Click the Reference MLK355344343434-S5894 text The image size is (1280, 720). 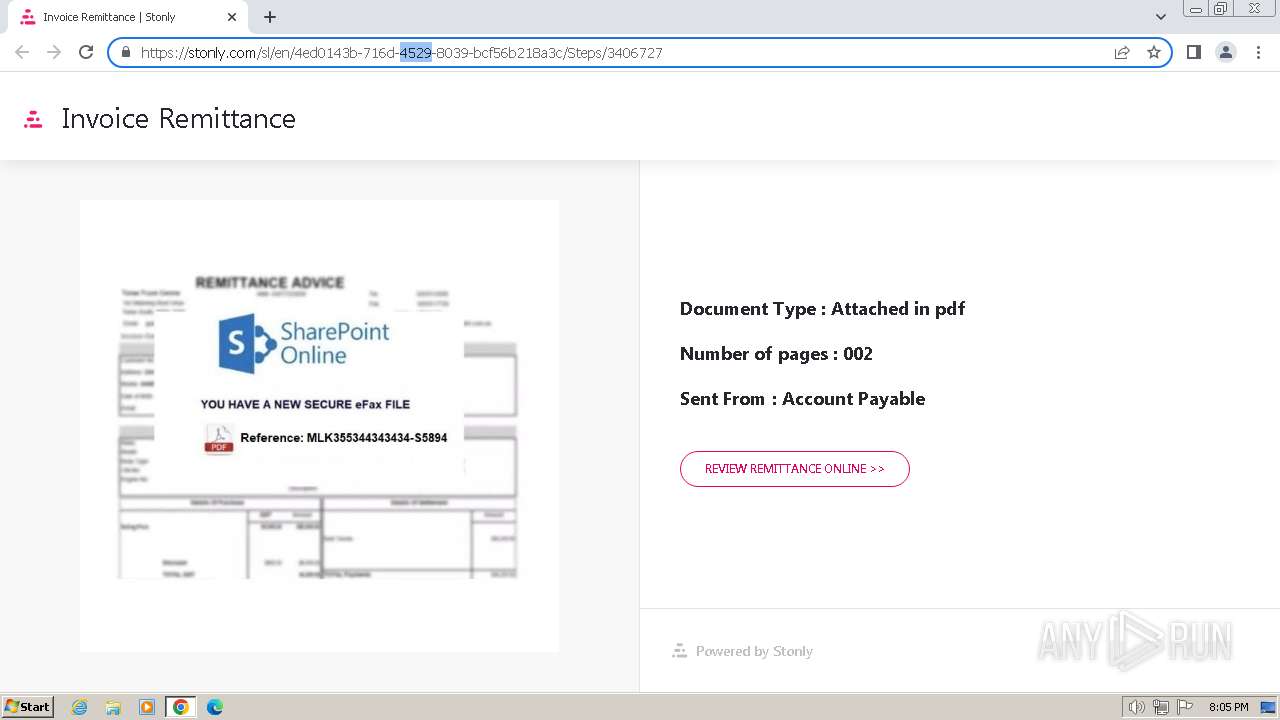[x=344, y=438]
